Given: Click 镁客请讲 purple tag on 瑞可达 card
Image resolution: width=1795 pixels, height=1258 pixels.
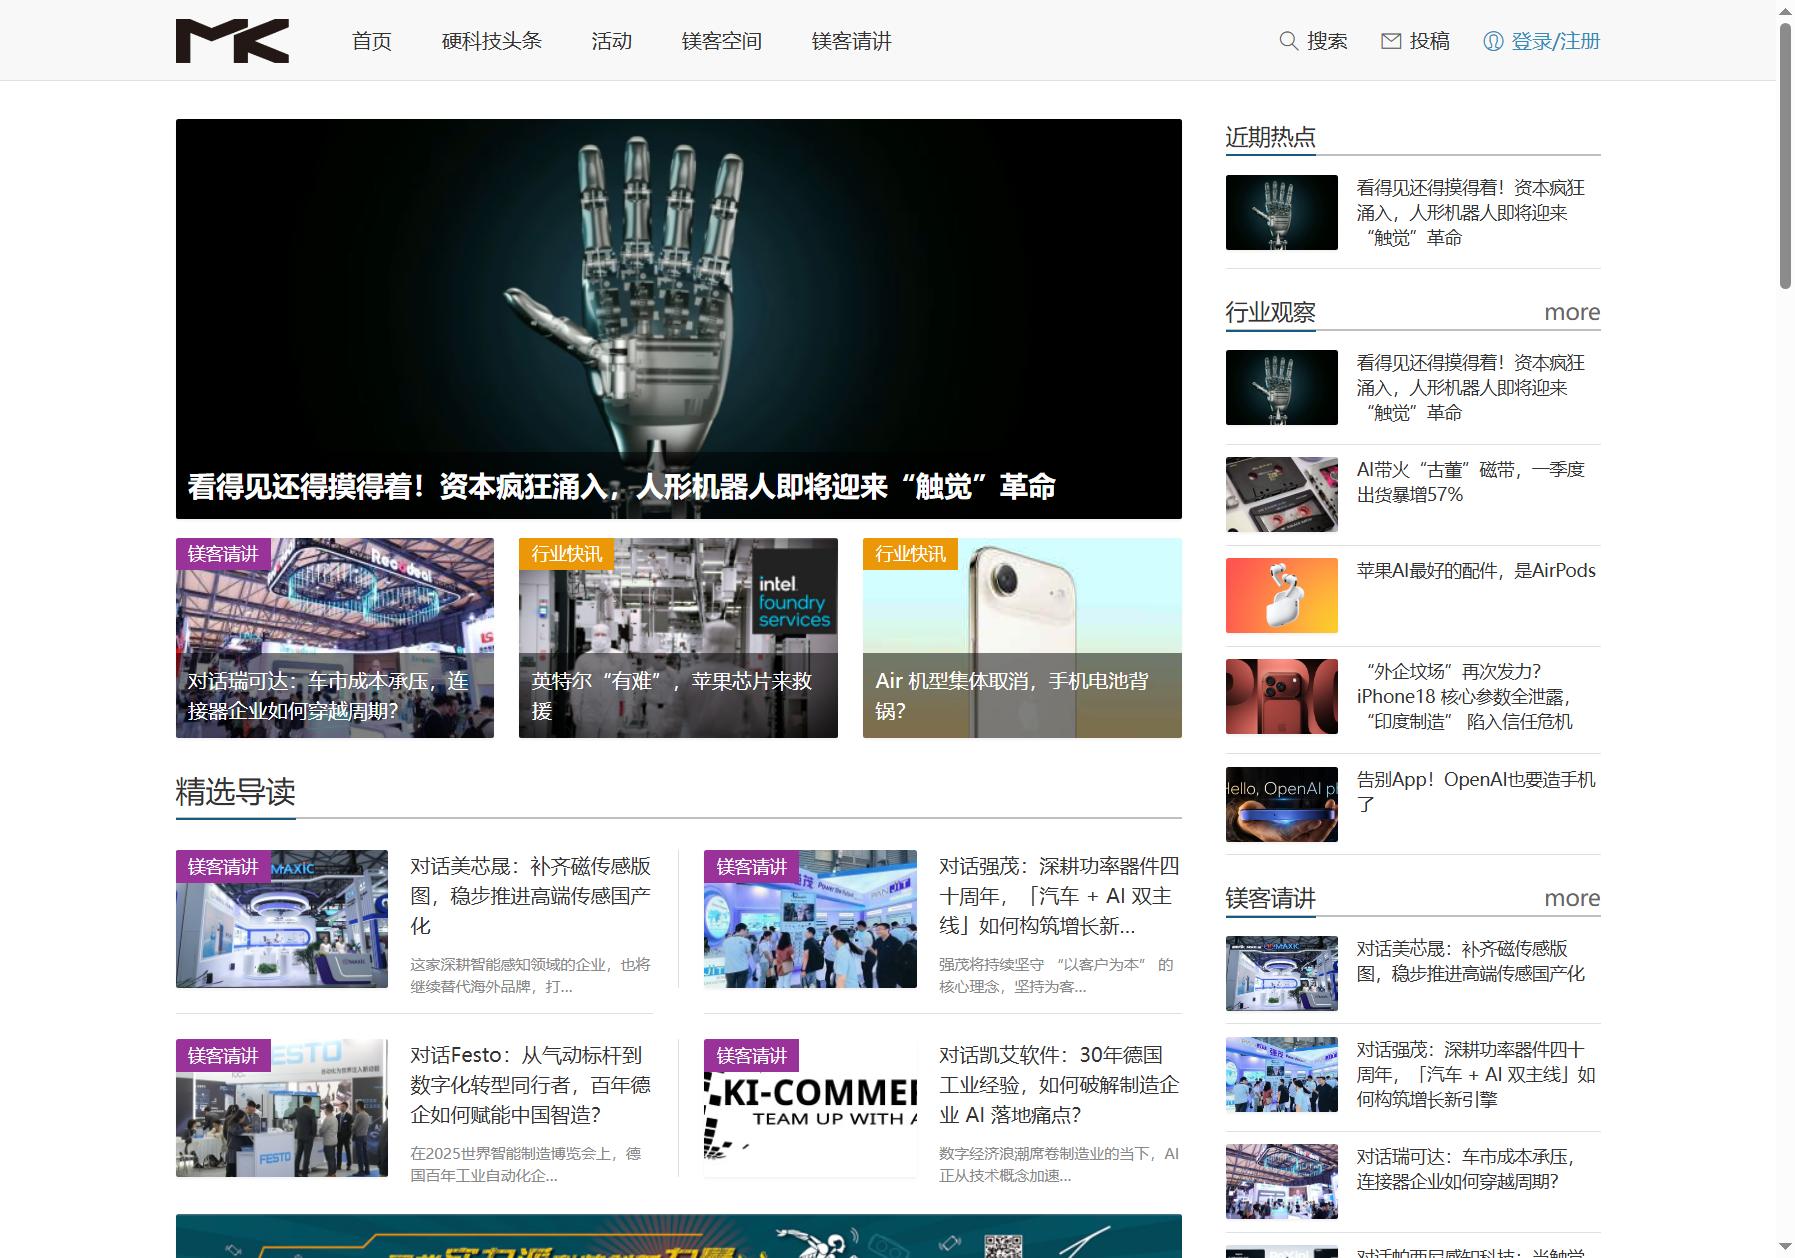Looking at the screenshot, I should (x=223, y=554).
